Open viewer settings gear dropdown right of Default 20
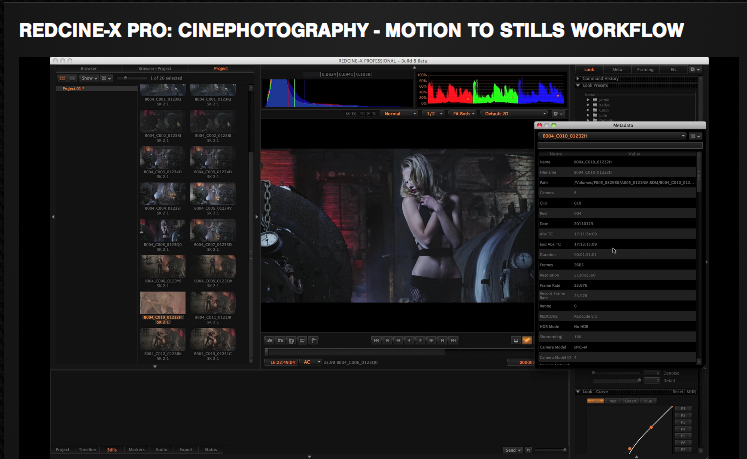 pos(557,114)
